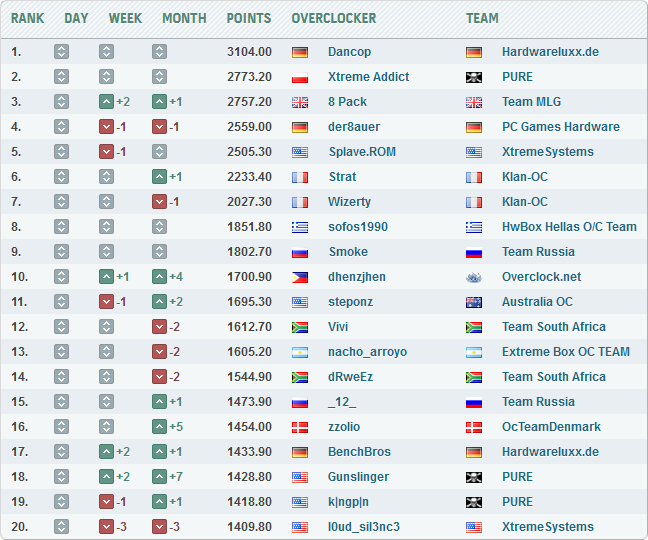
Task: Click the RANK column header
Action: pyautogui.click(x=27, y=18)
